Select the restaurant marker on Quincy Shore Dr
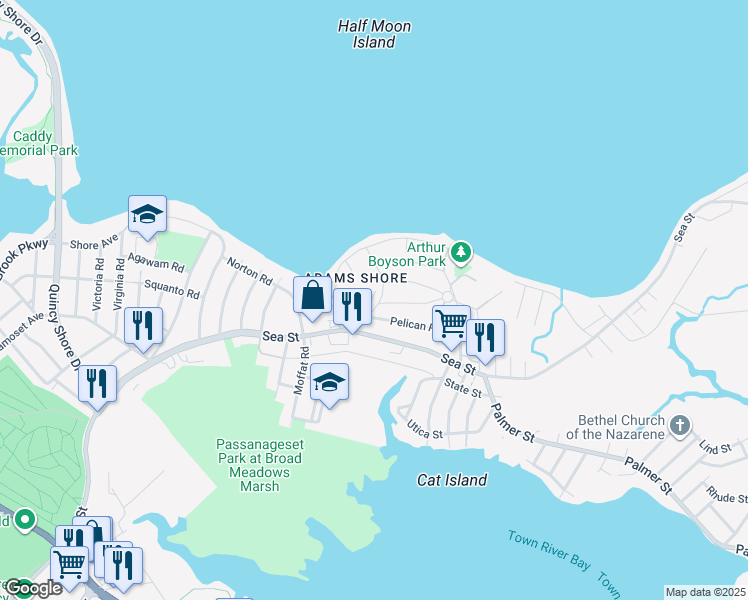This screenshot has height=600, width=748. pyautogui.click(x=97, y=385)
